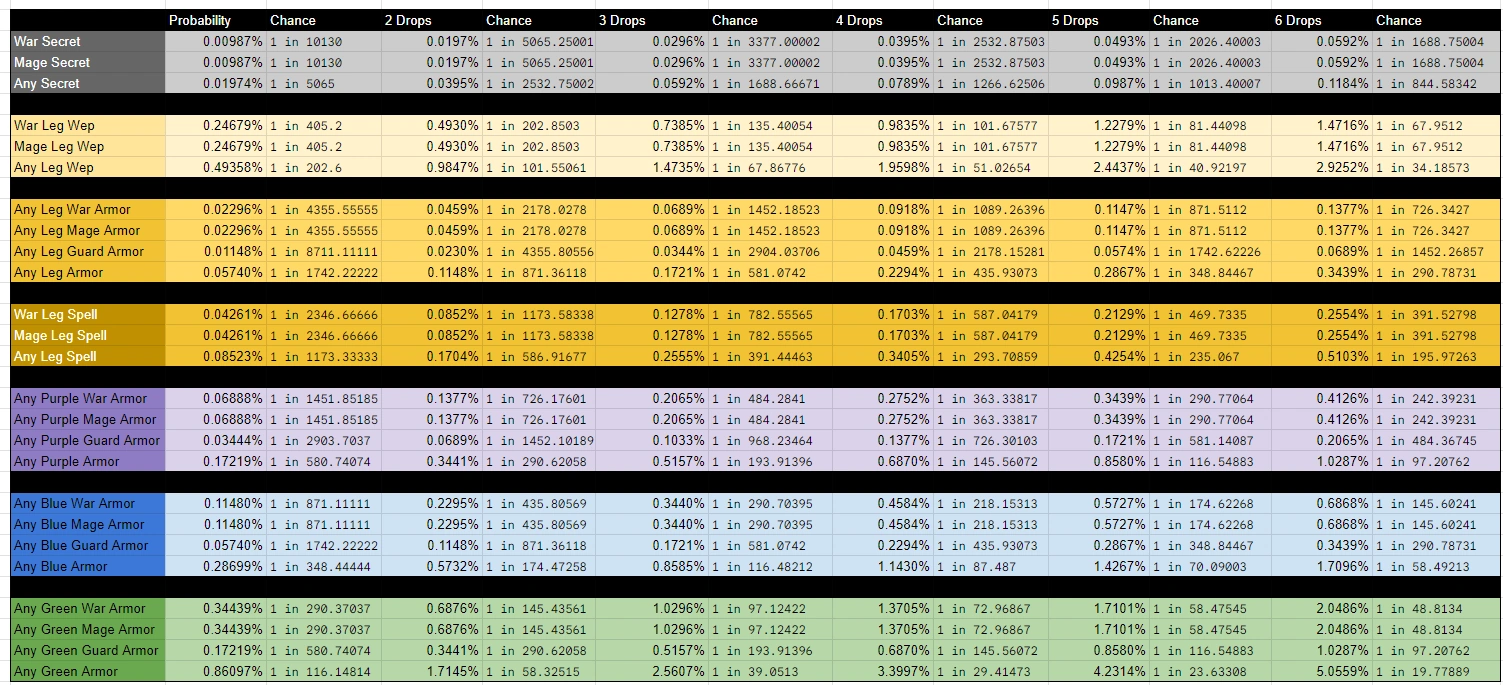Select the cell reading 1 in 19.77889
The height and width of the screenshot is (685, 1503).
[1423, 671]
